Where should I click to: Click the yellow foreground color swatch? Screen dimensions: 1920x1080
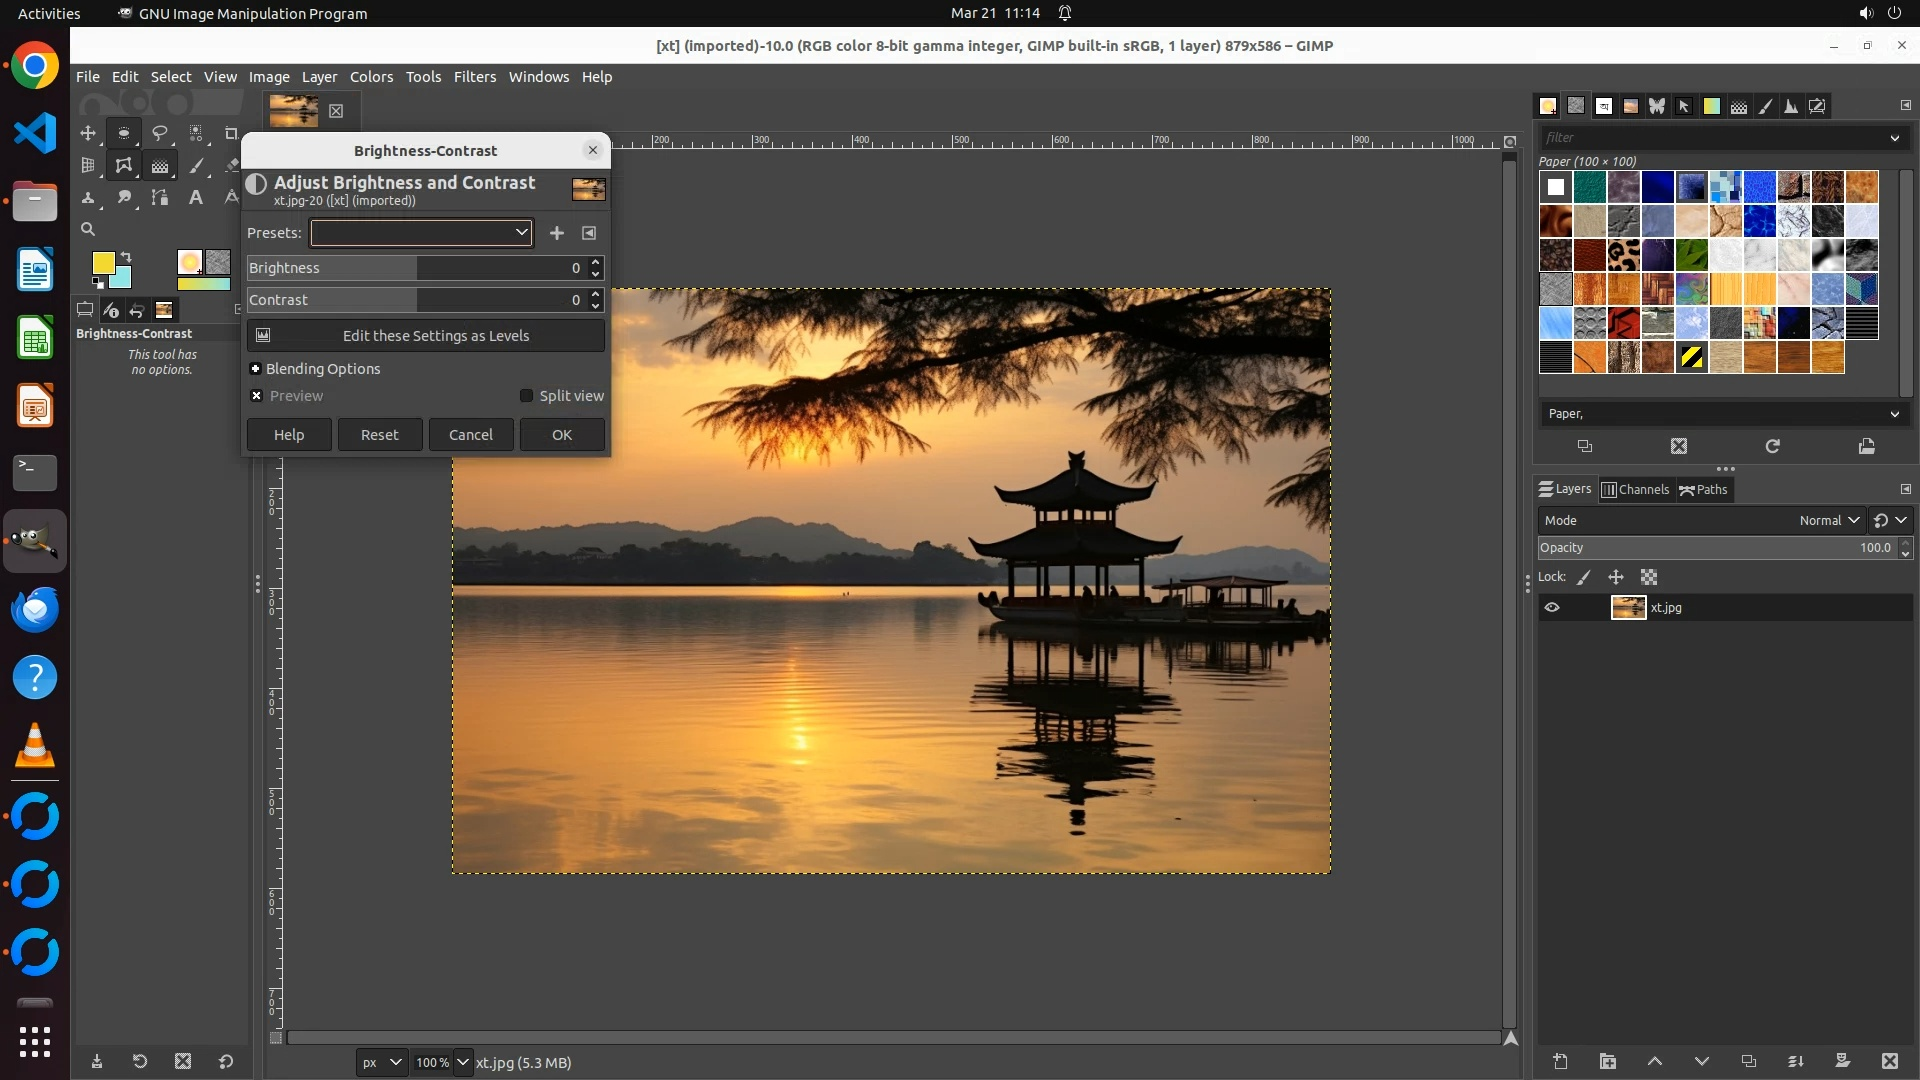pyautogui.click(x=103, y=262)
